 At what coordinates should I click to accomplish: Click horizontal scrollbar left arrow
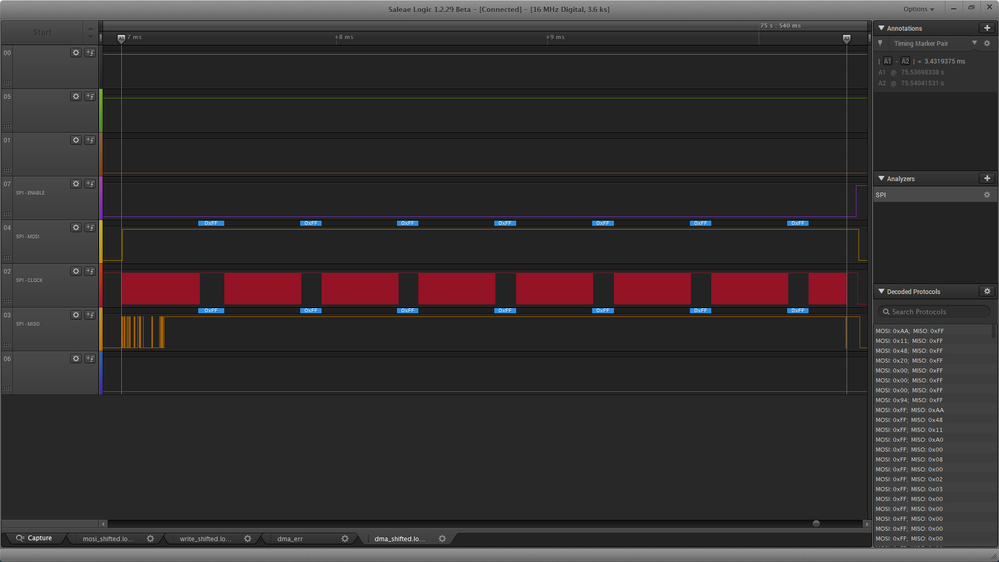103,524
